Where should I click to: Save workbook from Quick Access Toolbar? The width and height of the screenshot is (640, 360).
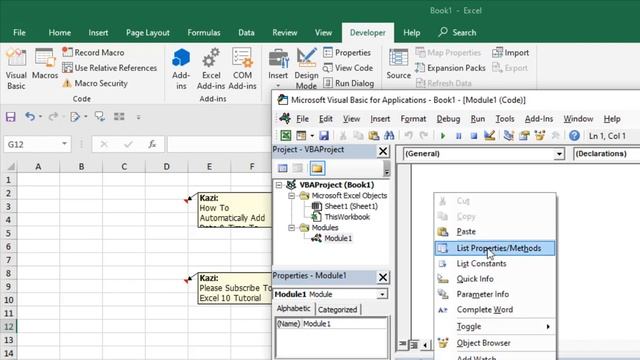tap(11, 117)
